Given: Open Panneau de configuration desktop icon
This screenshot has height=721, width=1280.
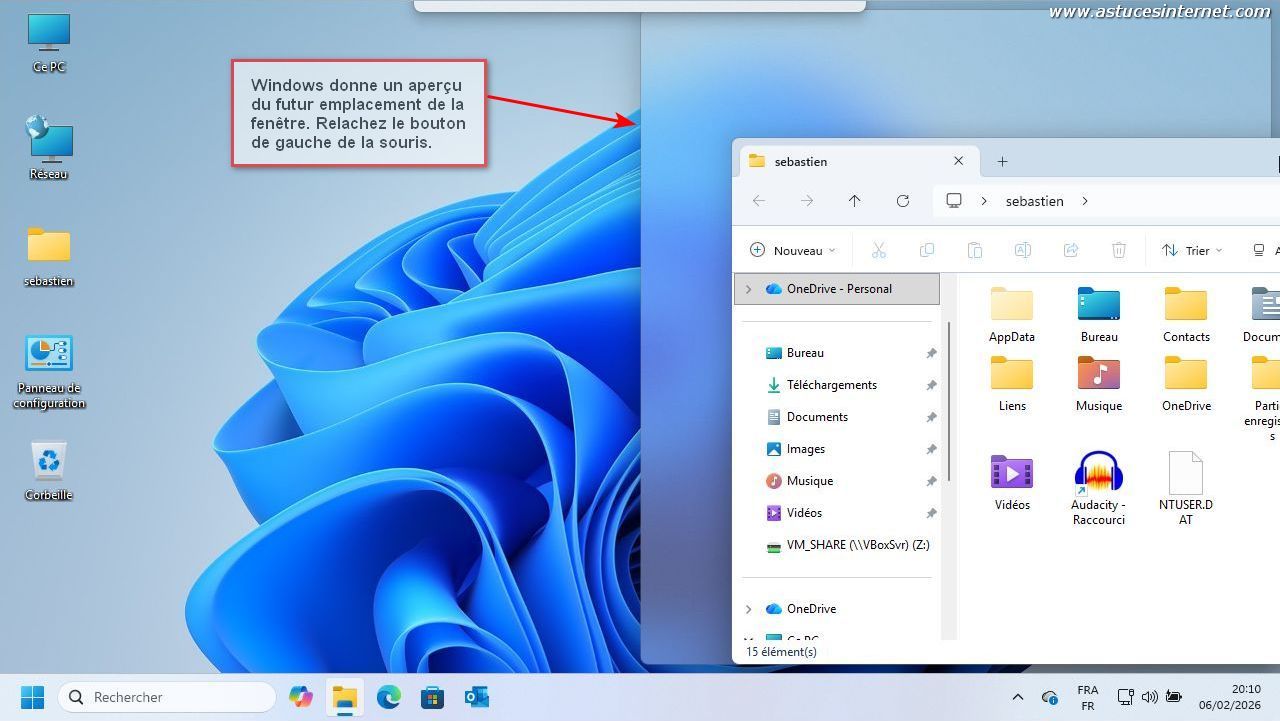Looking at the screenshot, I should click(48, 355).
